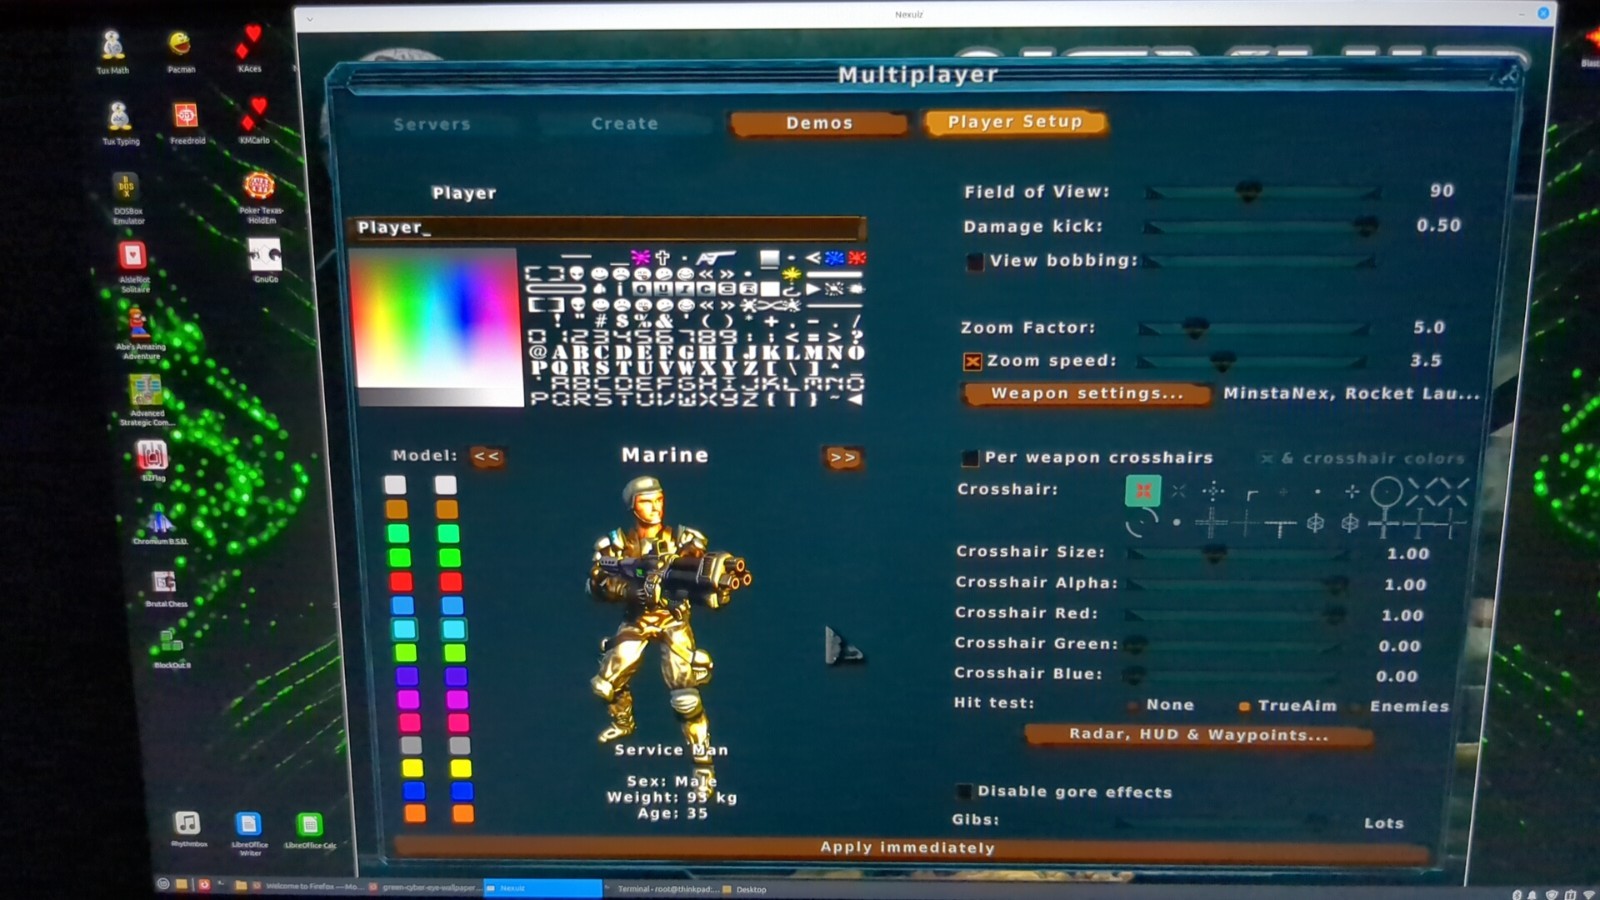The height and width of the screenshot is (900, 1600).
Task: Open the Demos tab
Action: (819, 123)
